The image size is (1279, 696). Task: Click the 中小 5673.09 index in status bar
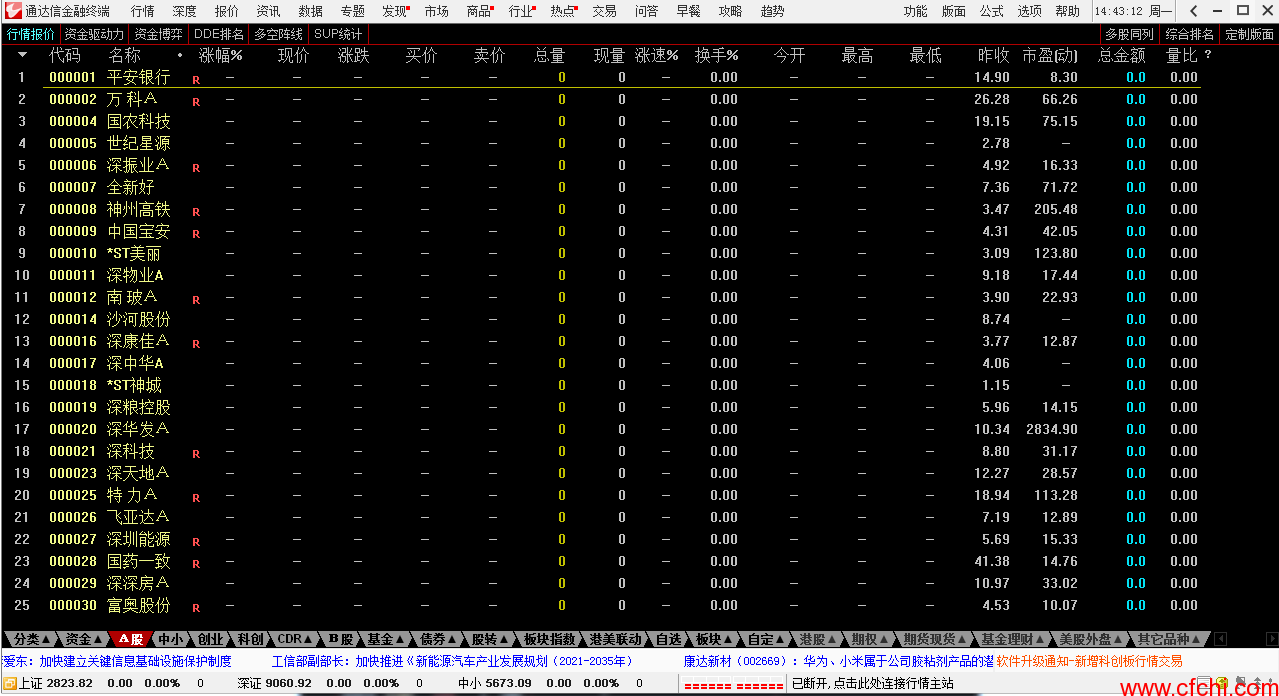tap(494, 684)
